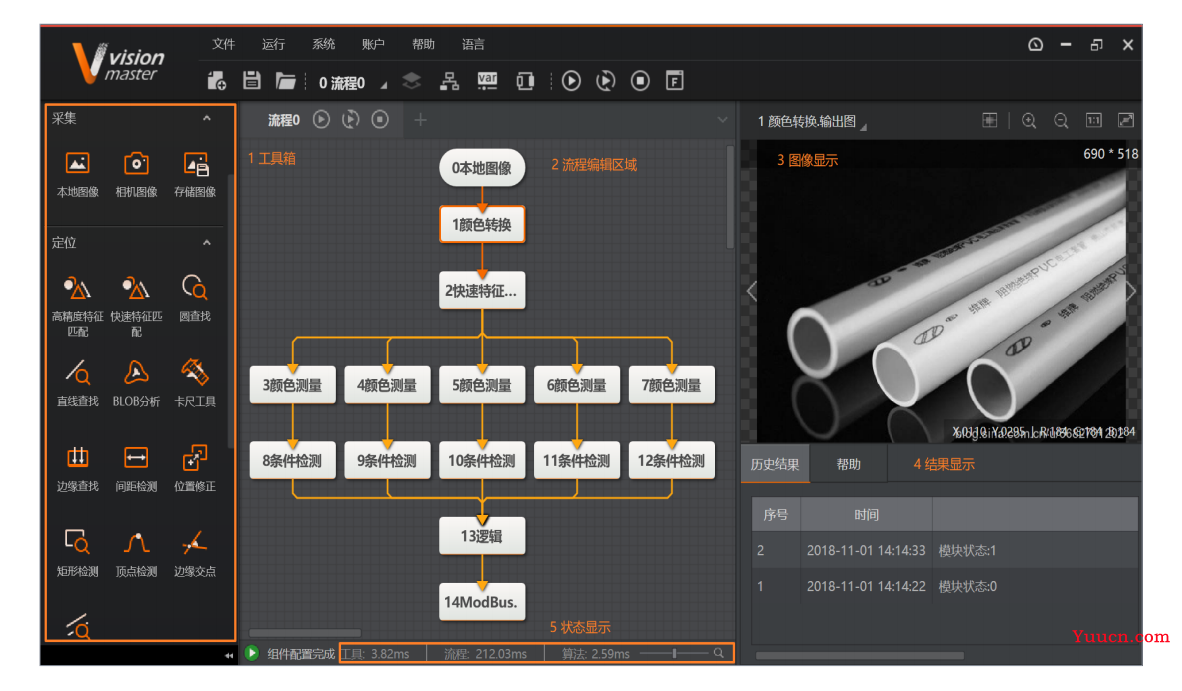Select the 14ModBus flow node
Image resolution: width=1182 pixels, height=691 pixels.
click(x=482, y=602)
